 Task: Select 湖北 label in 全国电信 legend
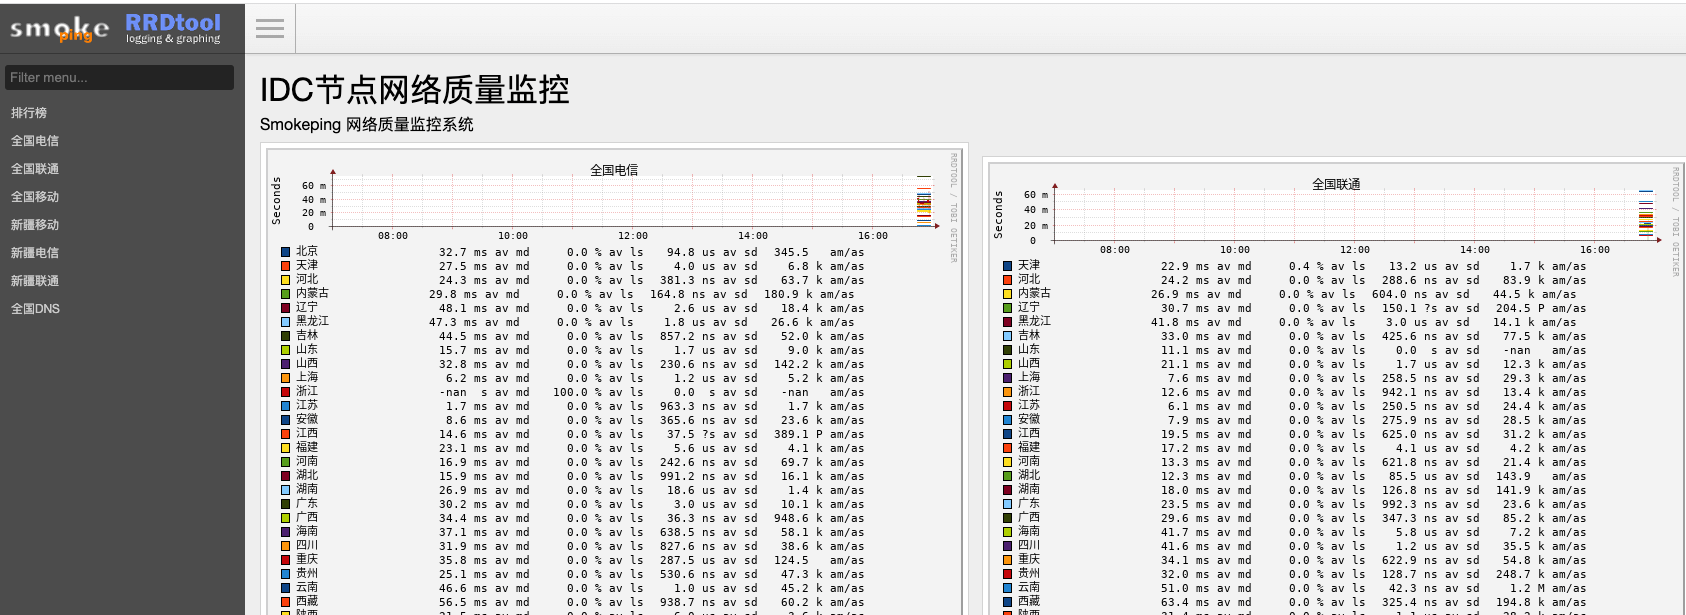307,476
